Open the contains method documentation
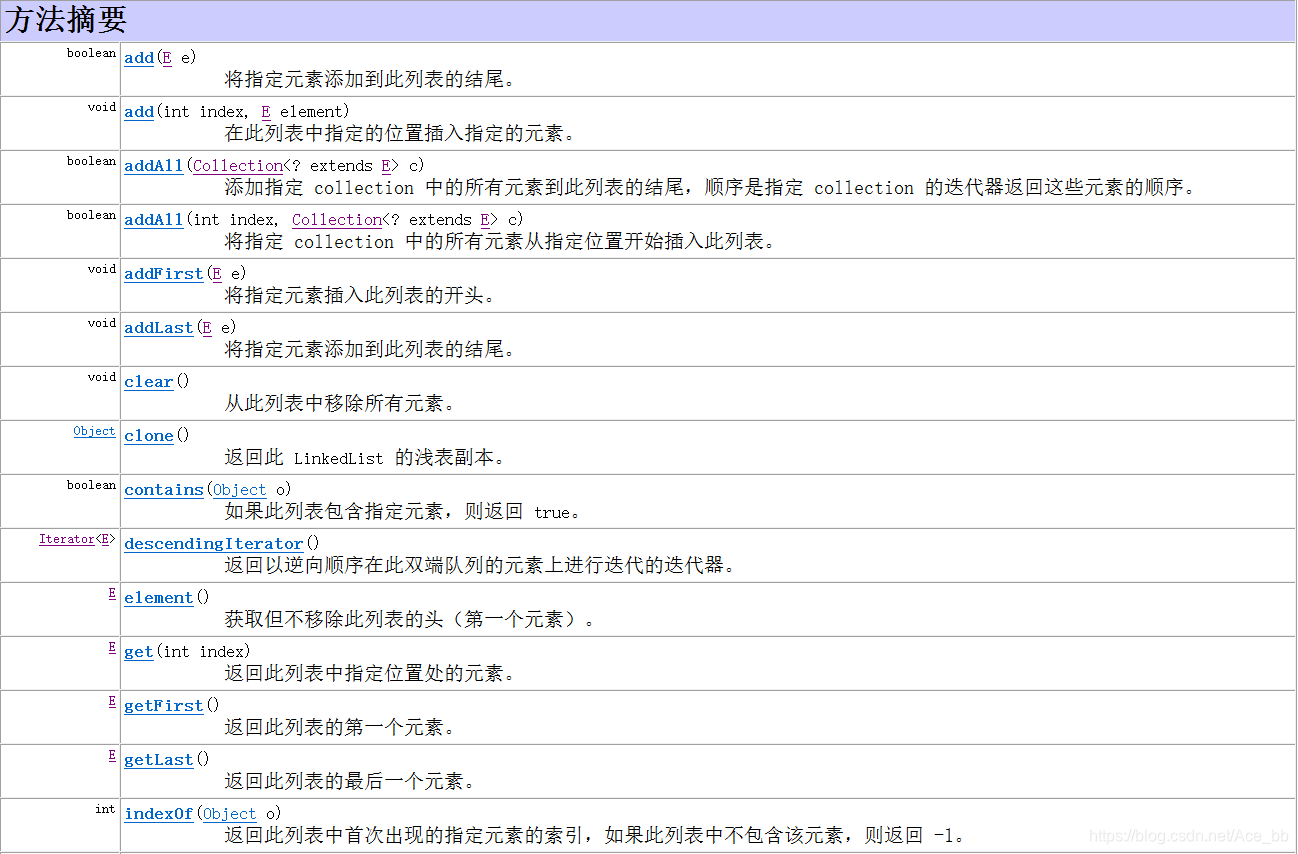1298x854 pixels. [163, 490]
